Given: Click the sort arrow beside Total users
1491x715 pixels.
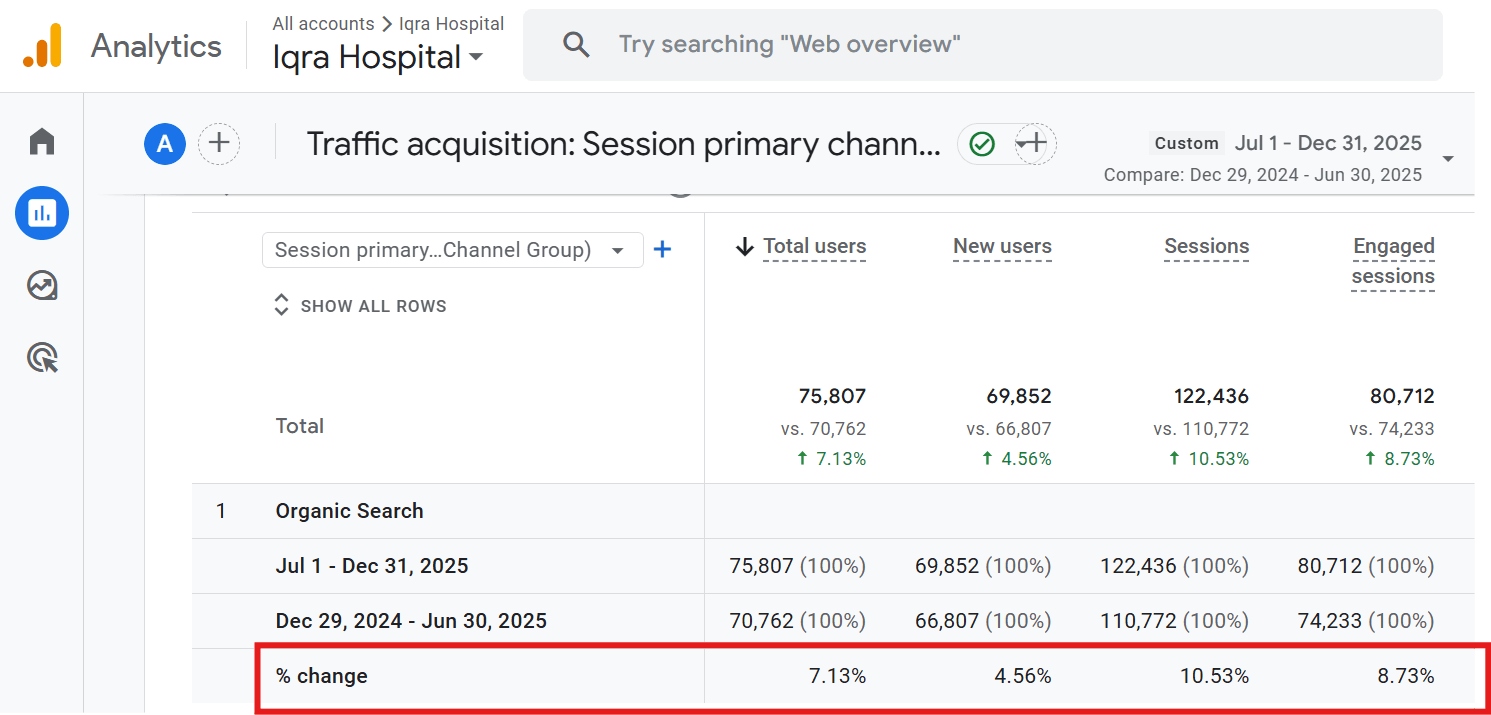Looking at the screenshot, I should point(744,247).
